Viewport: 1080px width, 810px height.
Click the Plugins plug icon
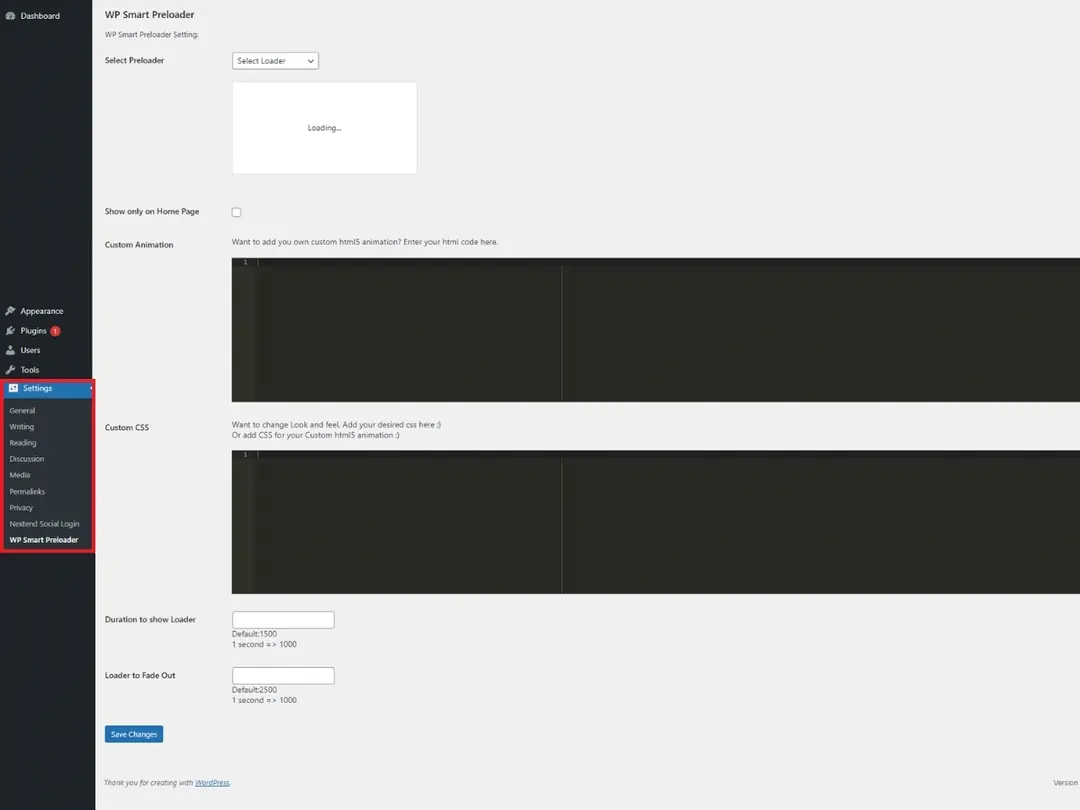point(10,331)
